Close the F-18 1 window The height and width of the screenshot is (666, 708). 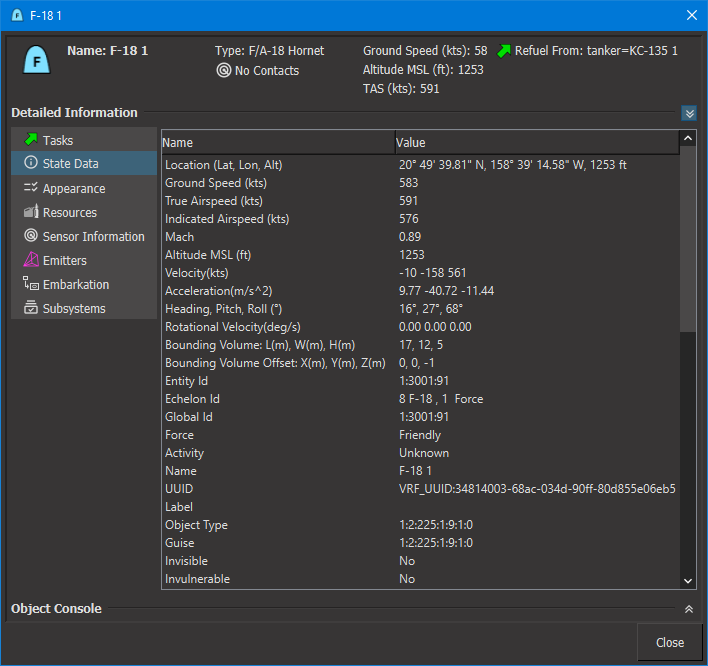tap(691, 15)
